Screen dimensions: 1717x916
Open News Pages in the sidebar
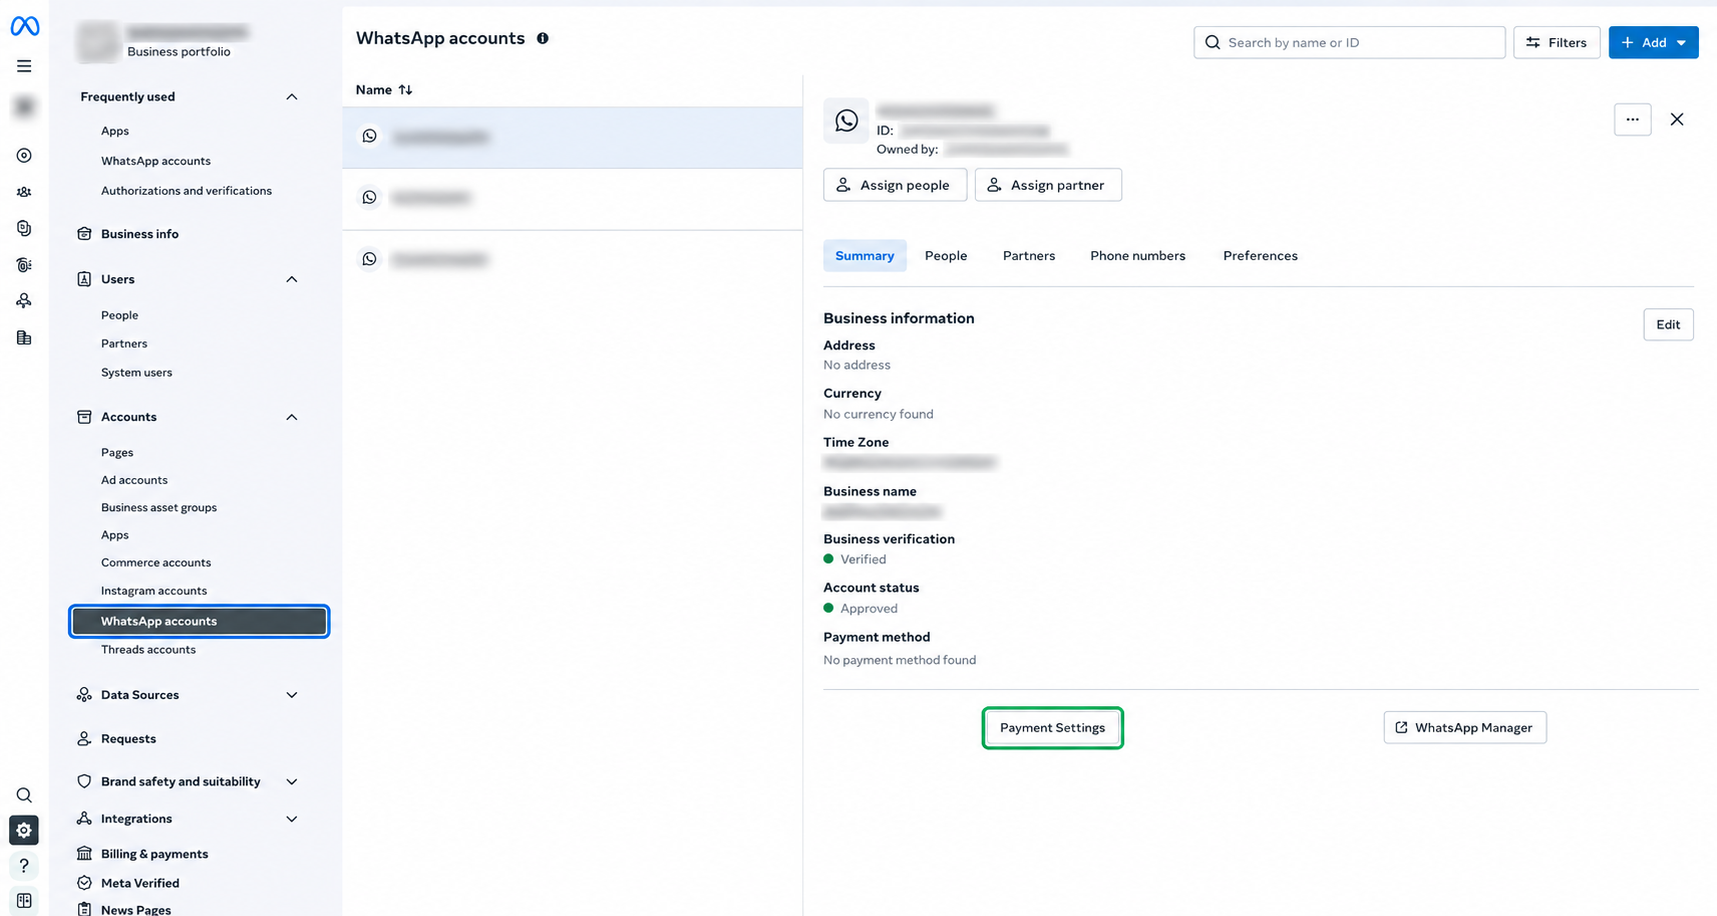(124, 909)
